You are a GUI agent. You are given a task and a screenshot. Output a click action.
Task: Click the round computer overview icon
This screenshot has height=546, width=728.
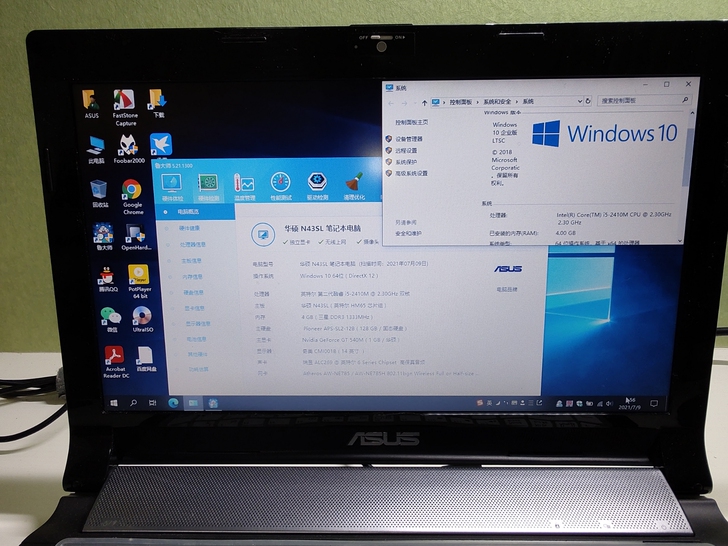pos(263,234)
